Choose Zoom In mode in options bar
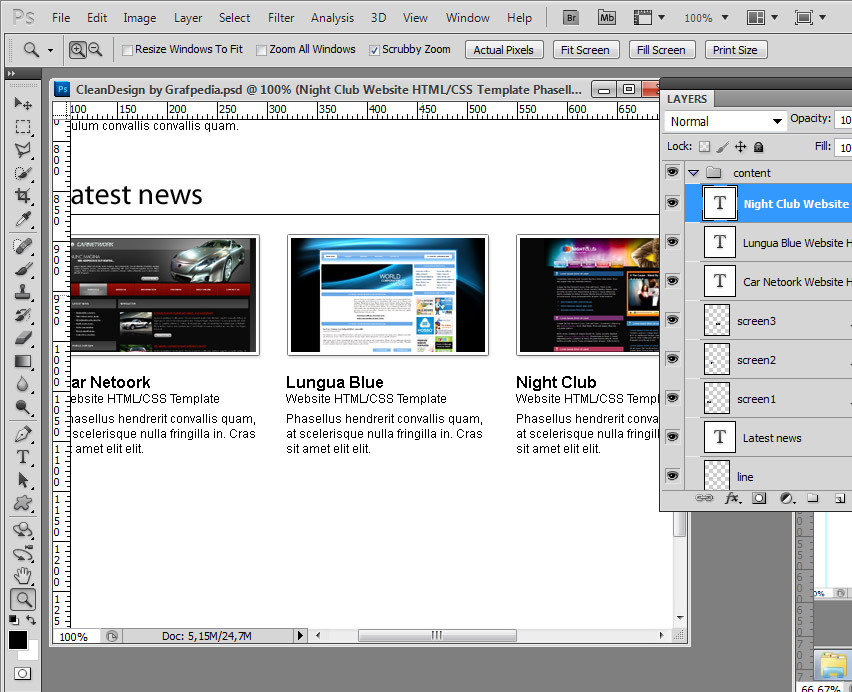 point(78,50)
